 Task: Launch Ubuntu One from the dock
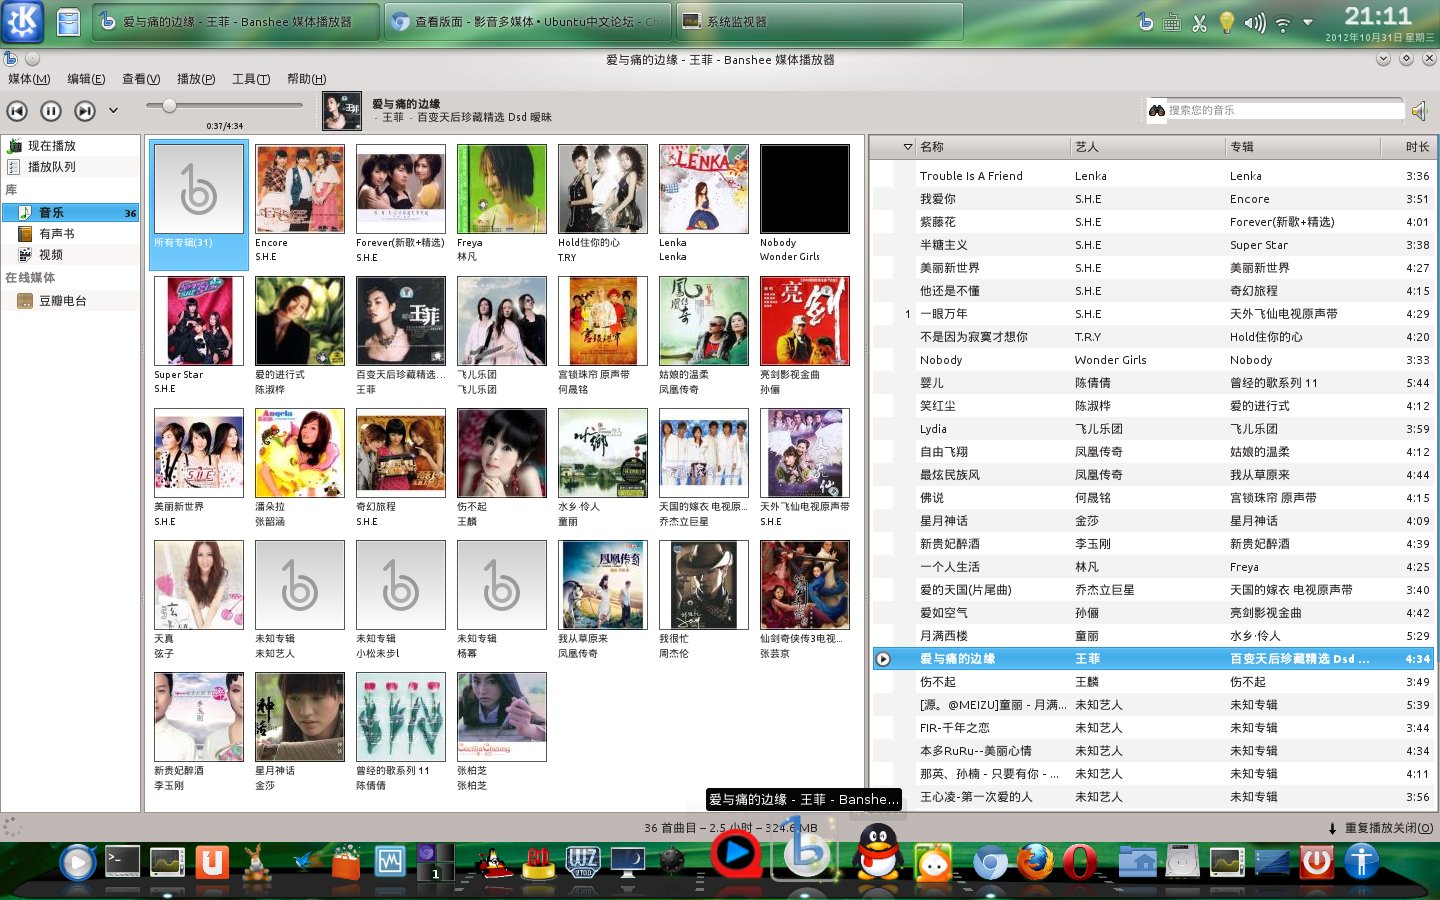(x=212, y=861)
